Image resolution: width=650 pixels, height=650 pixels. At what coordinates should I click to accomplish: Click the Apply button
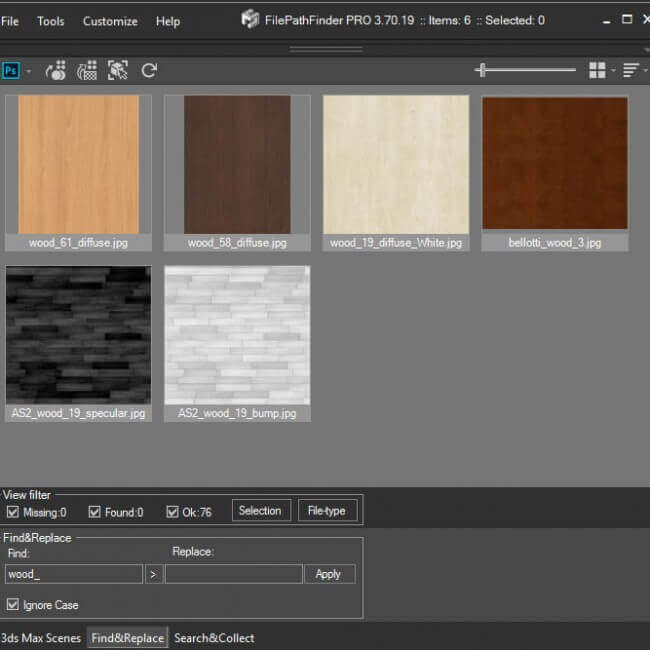pyautogui.click(x=328, y=574)
